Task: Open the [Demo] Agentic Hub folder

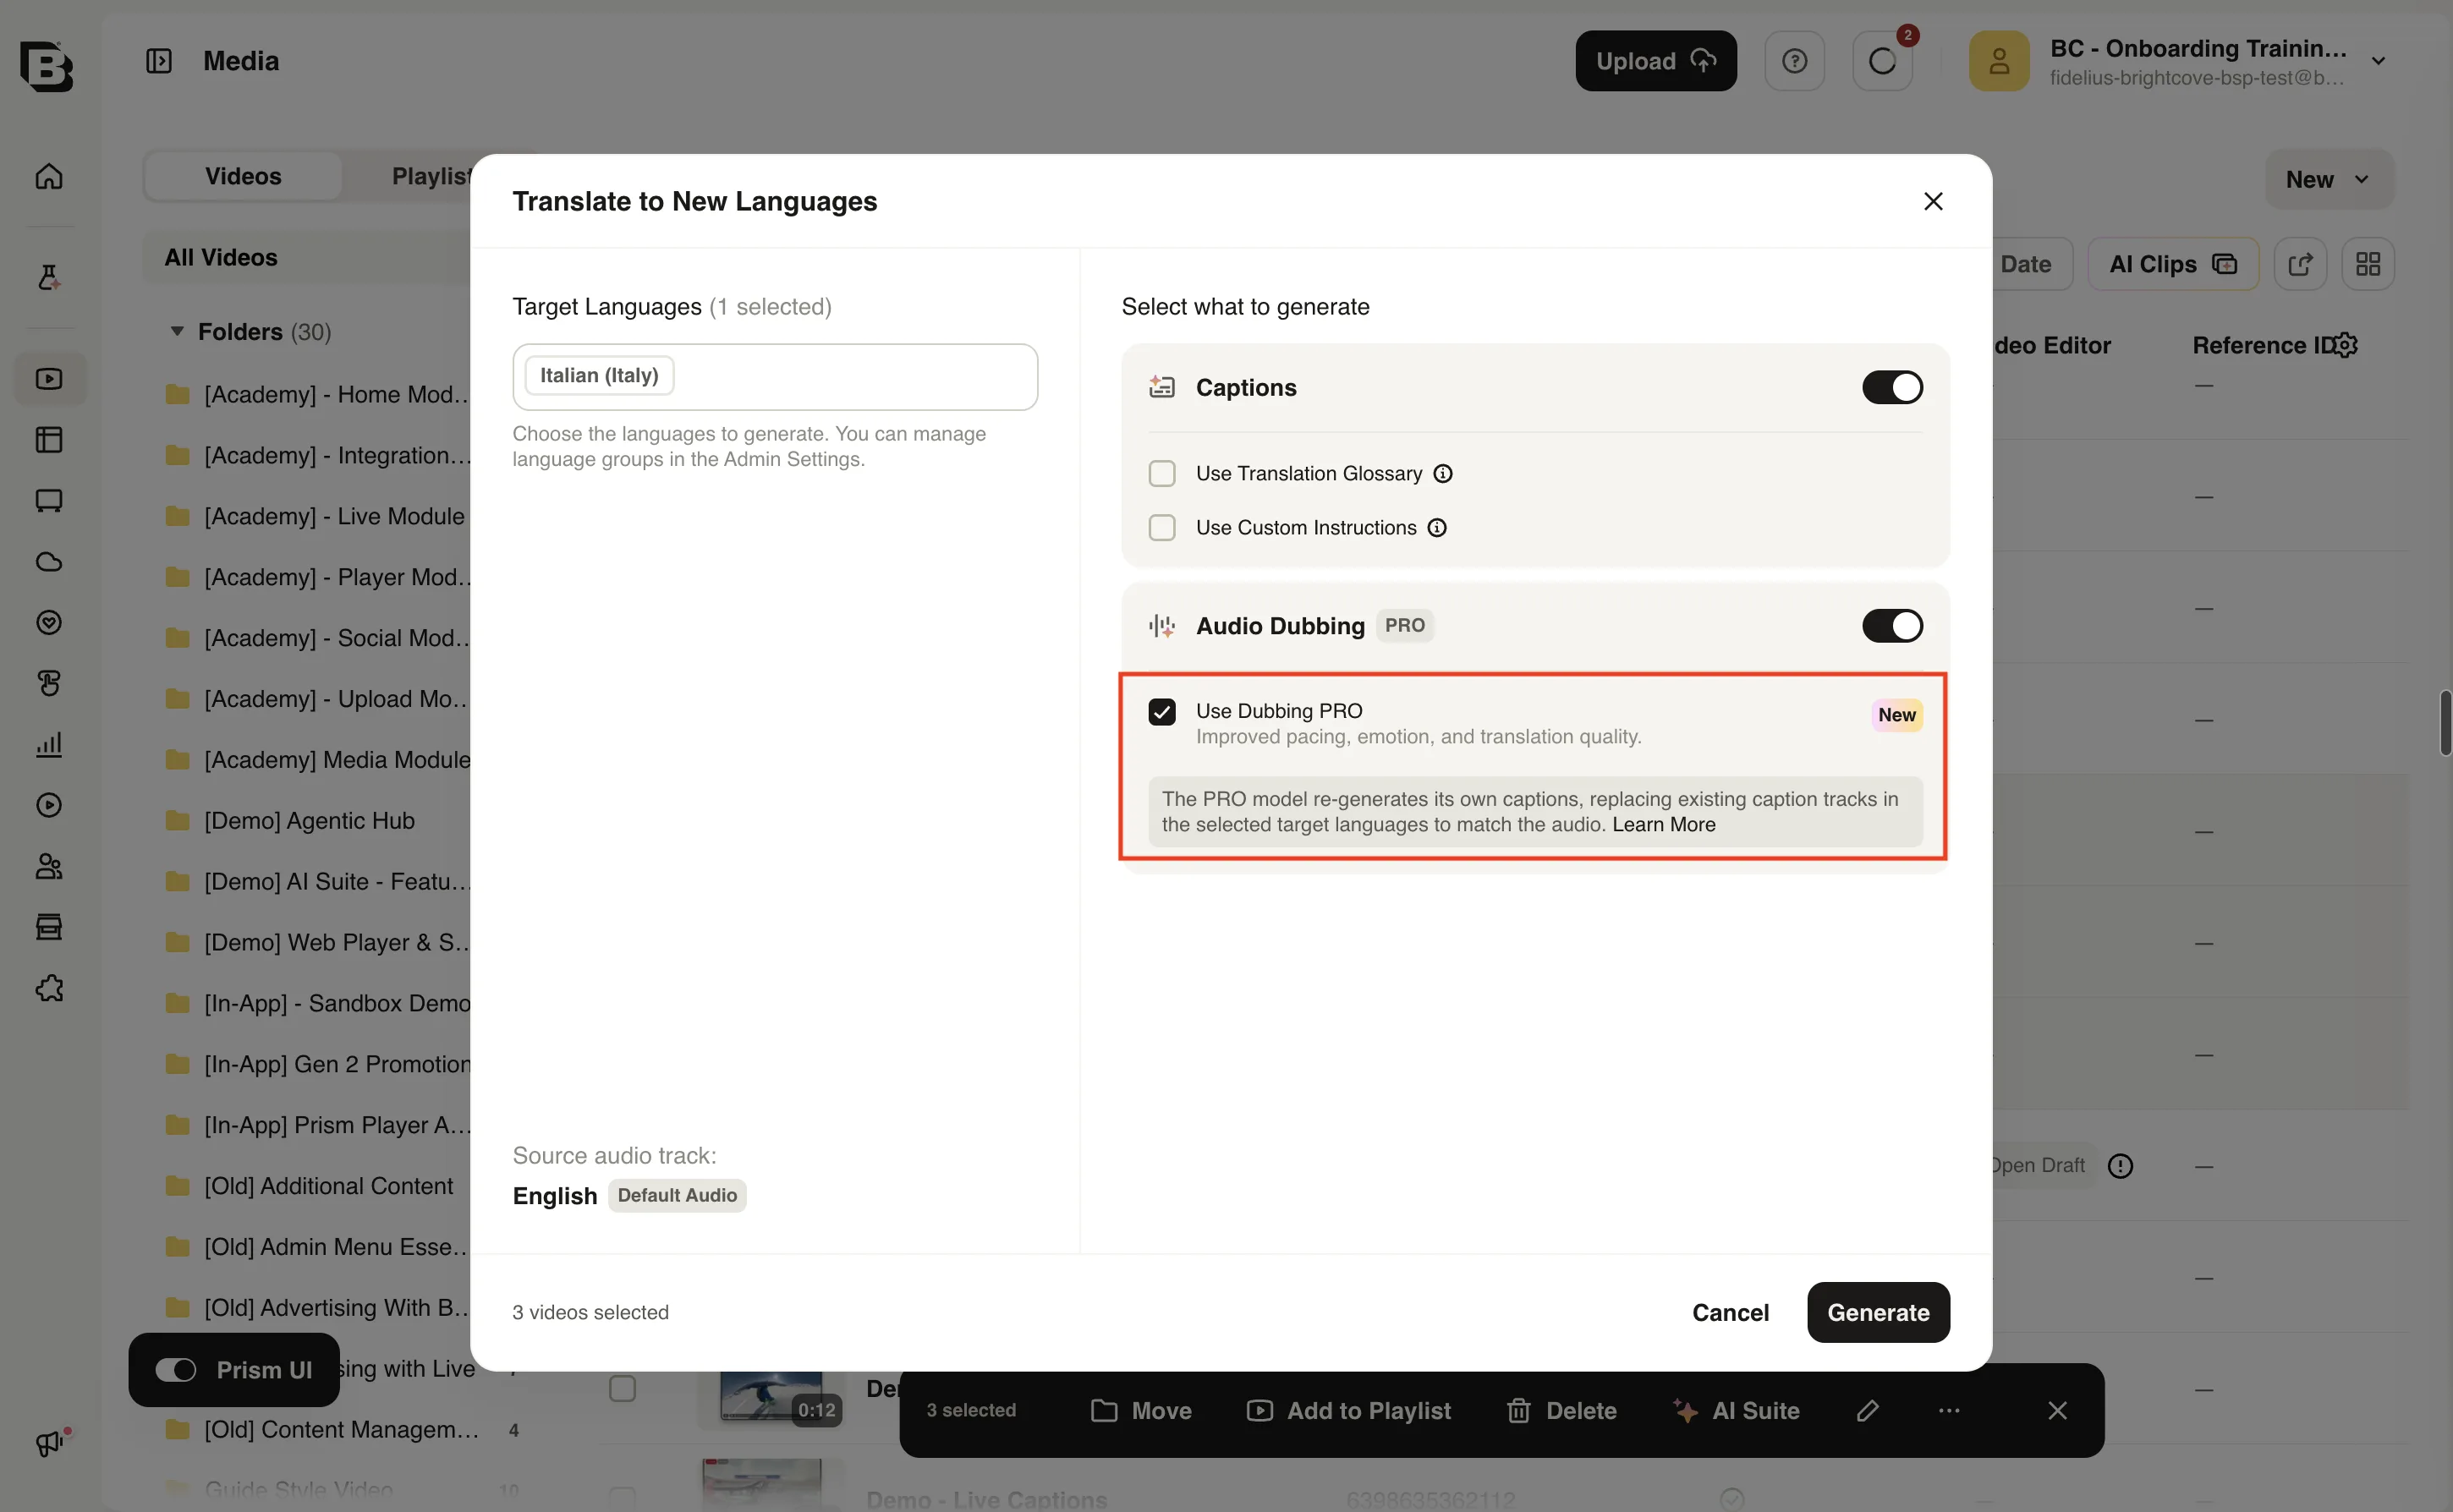Action: pyautogui.click(x=309, y=821)
